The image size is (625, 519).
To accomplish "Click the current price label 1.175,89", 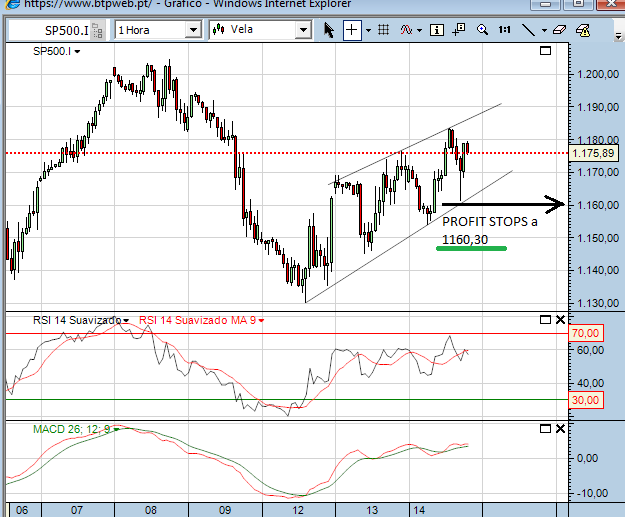I will pyautogui.click(x=593, y=153).
